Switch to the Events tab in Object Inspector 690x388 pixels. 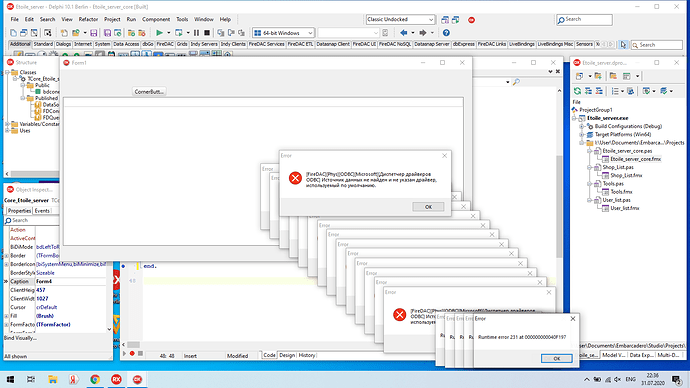[42, 211]
